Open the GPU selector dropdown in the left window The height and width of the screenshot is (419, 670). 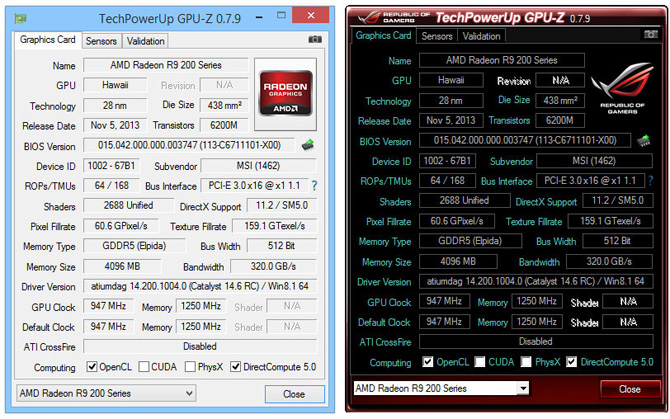pyautogui.click(x=106, y=393)
